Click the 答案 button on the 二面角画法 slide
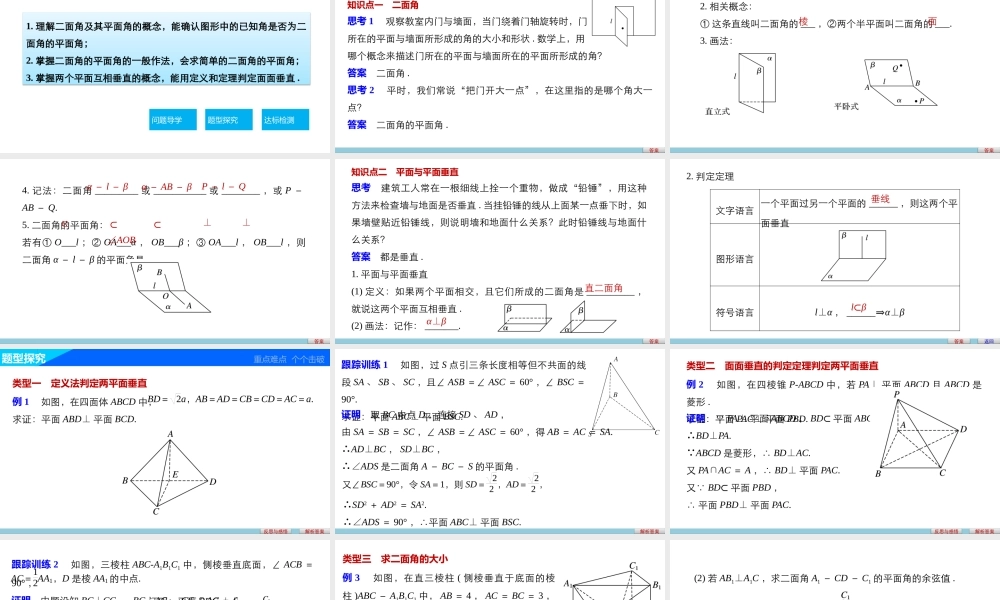Viewport: 1000px width, 600px height. click(986, 149)
